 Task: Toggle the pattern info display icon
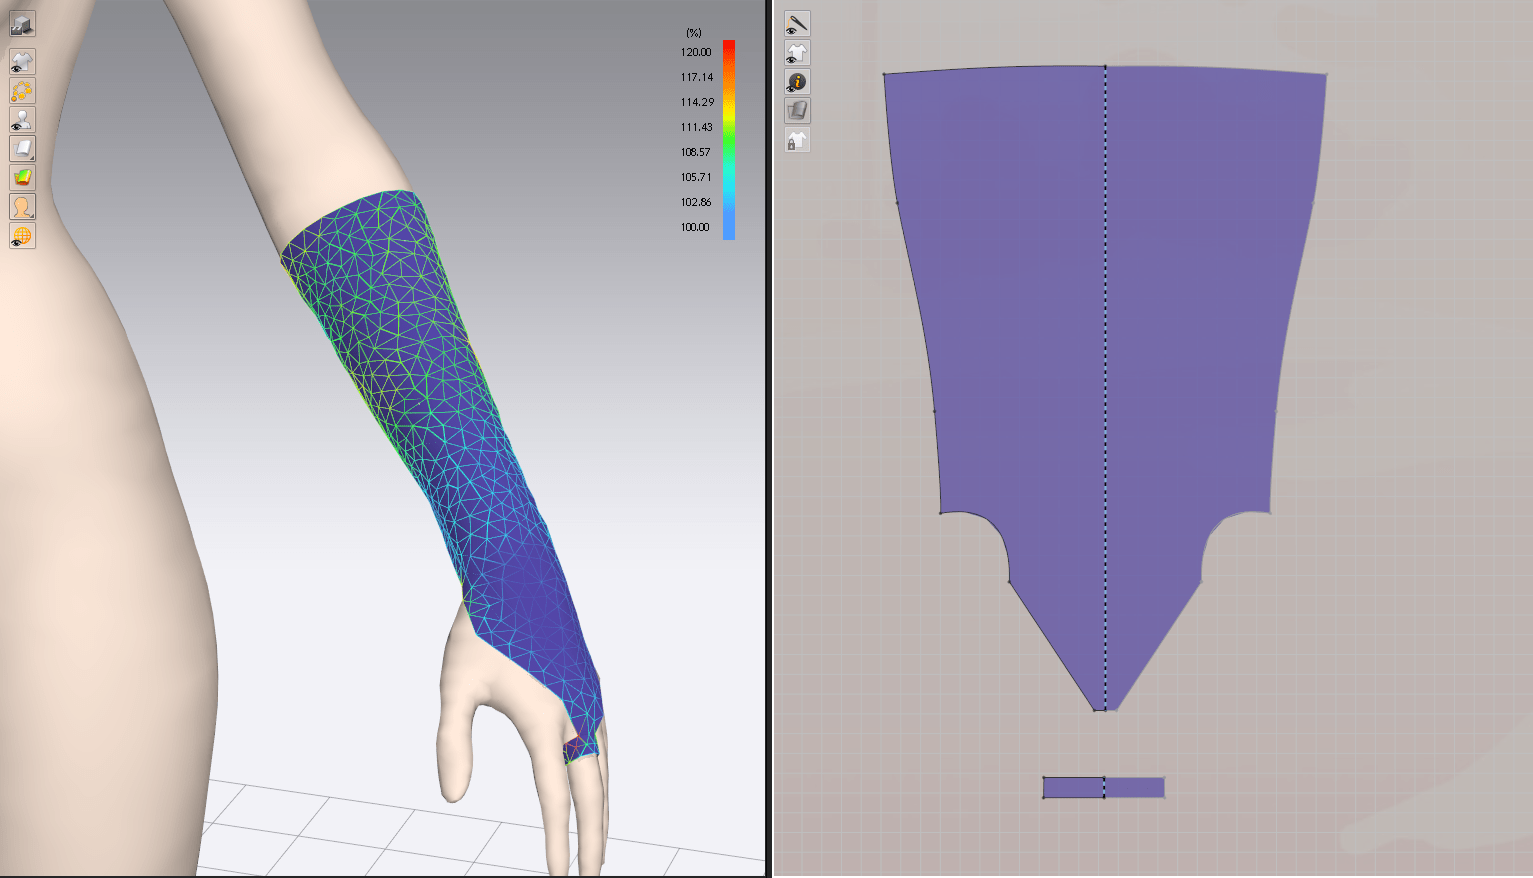[x=797, y=82]
